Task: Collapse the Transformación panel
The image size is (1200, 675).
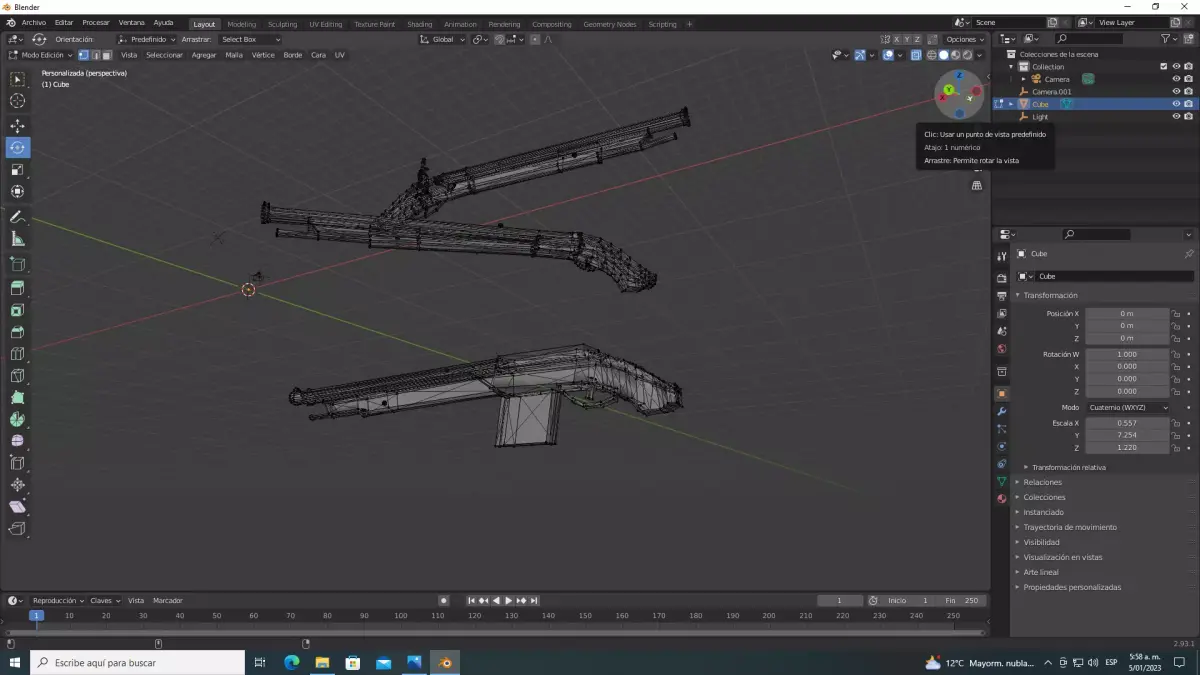Action: 1049,295
